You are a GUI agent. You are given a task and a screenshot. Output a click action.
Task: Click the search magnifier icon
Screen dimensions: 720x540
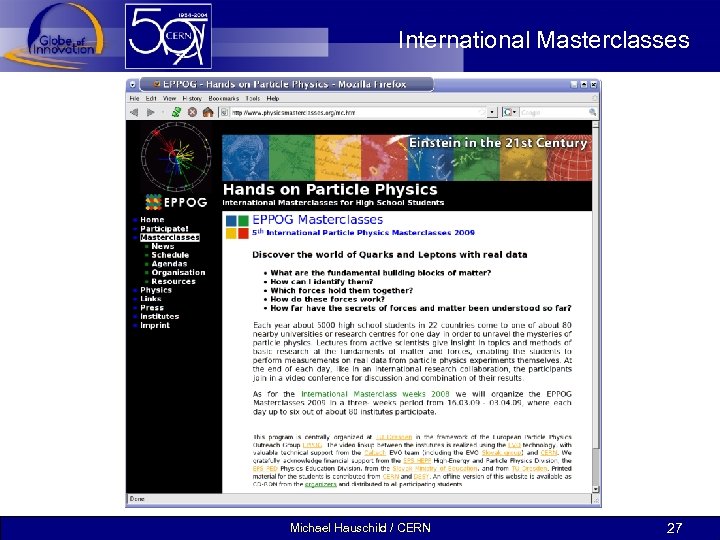point(592,112)
